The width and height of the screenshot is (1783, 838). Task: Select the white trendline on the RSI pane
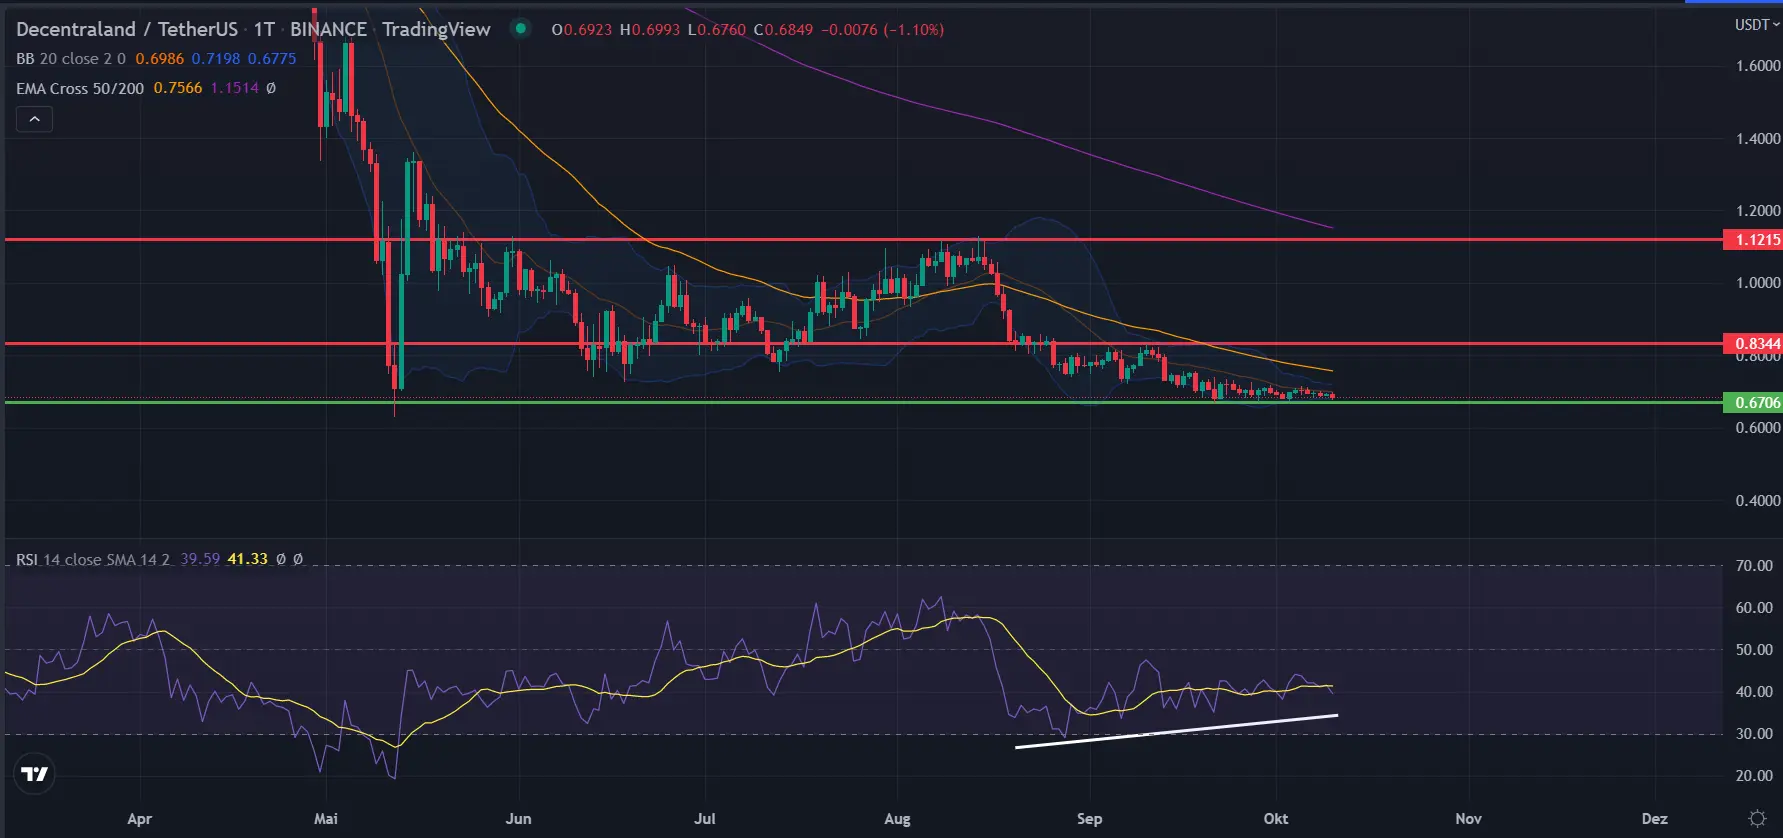pyautogui.click(x=1176, y=731)
